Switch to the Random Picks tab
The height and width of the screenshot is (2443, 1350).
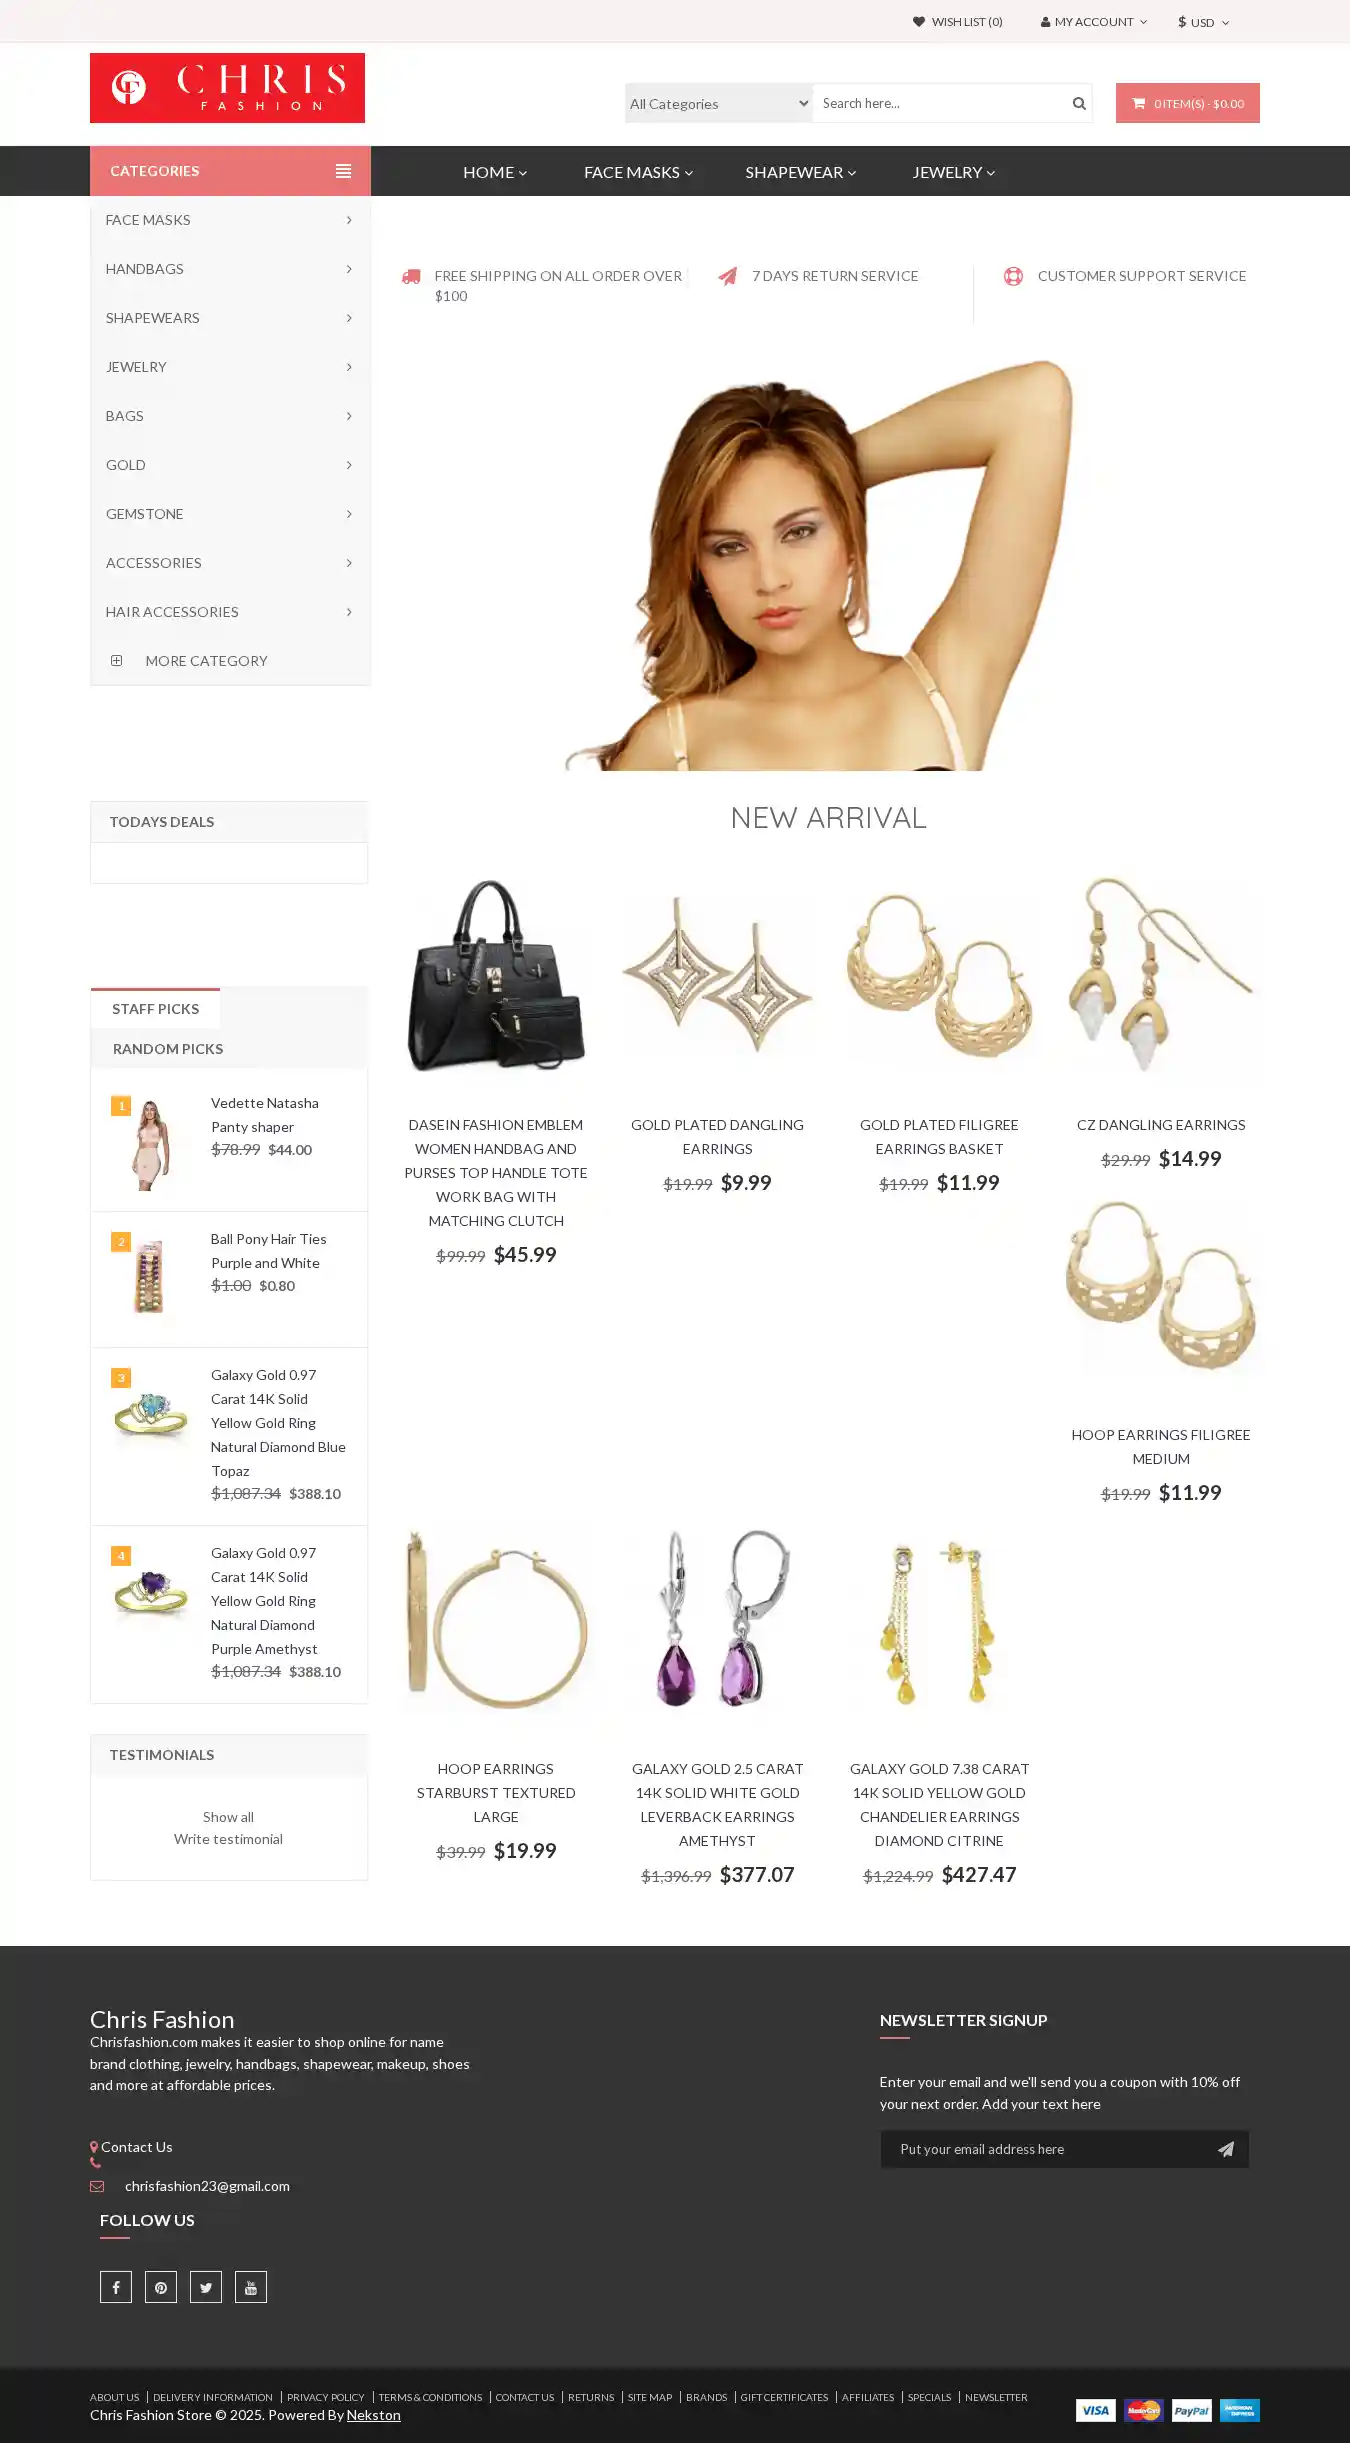point(168,1048)
